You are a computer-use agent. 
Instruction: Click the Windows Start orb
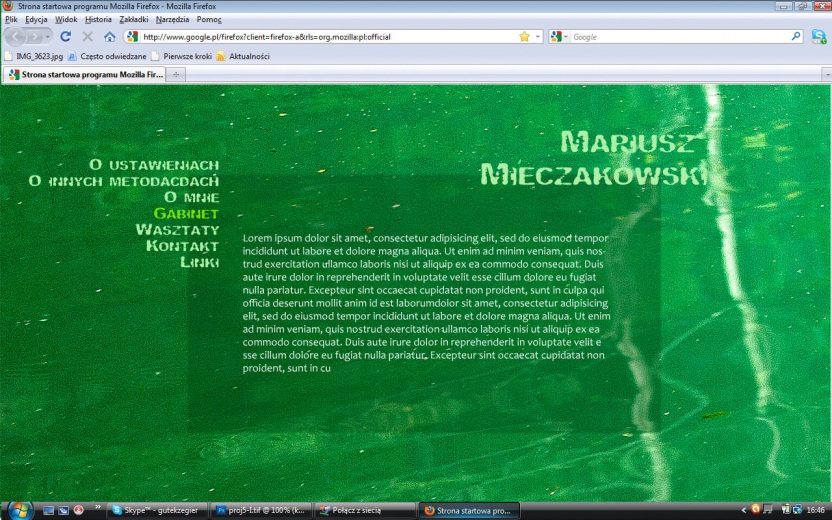(18, 509)
